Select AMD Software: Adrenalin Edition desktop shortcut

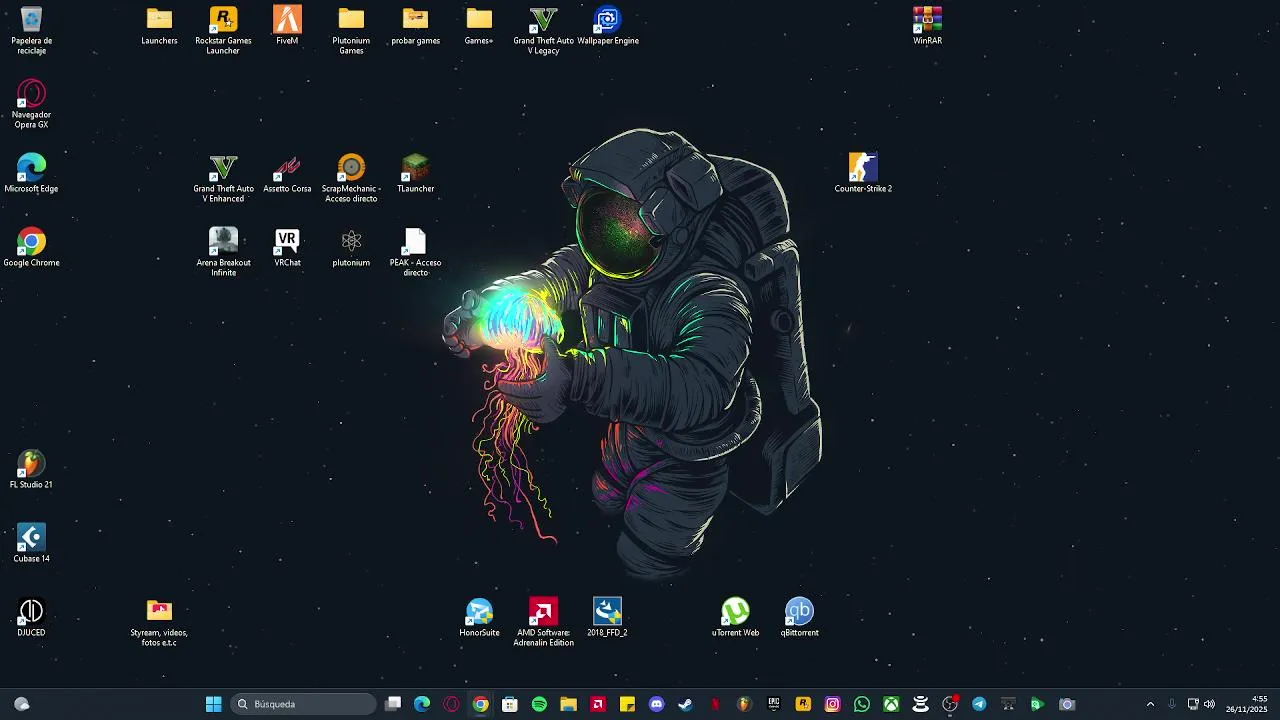[543, 622]
